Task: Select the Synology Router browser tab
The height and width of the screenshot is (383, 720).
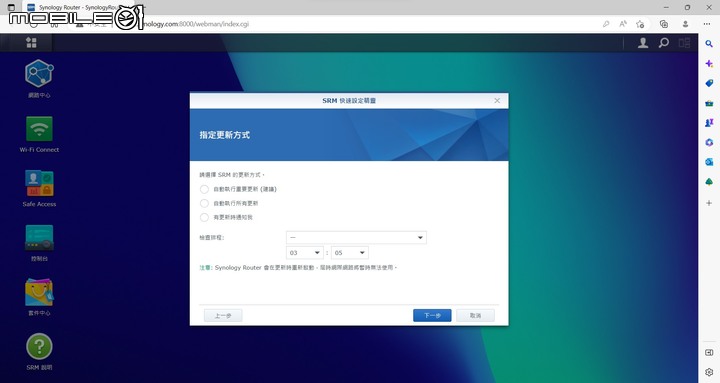Action: click(x=78, y=7)
